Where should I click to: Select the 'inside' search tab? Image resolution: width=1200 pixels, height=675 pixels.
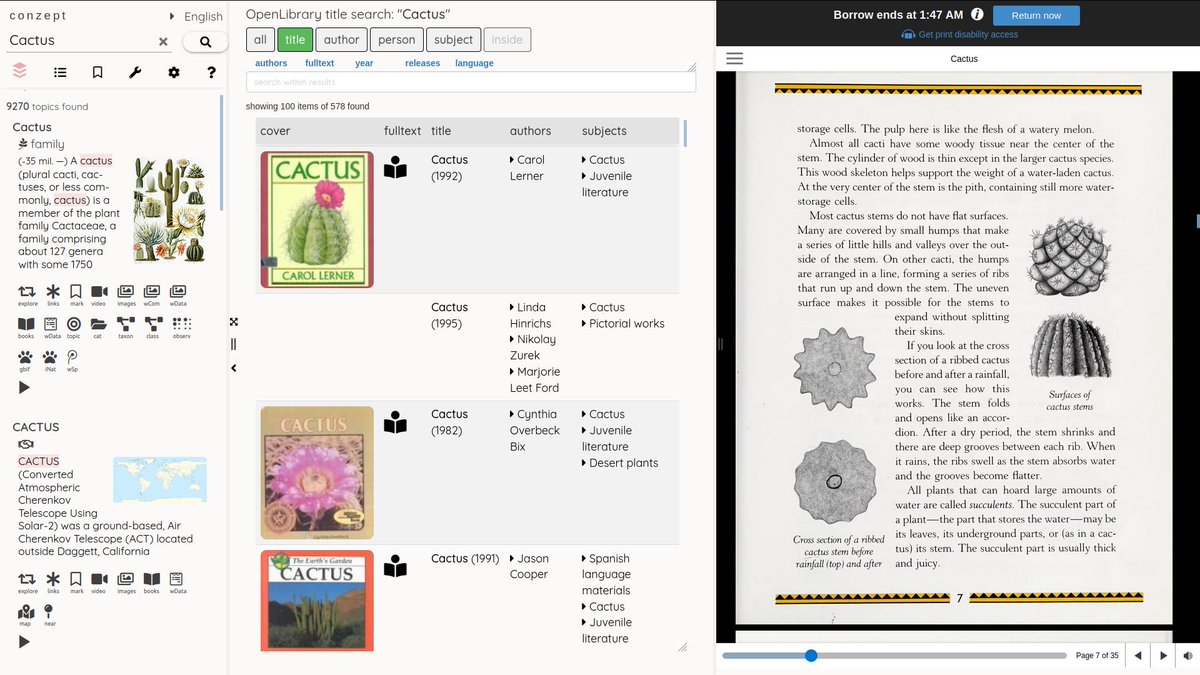click(x=507, y=40)
